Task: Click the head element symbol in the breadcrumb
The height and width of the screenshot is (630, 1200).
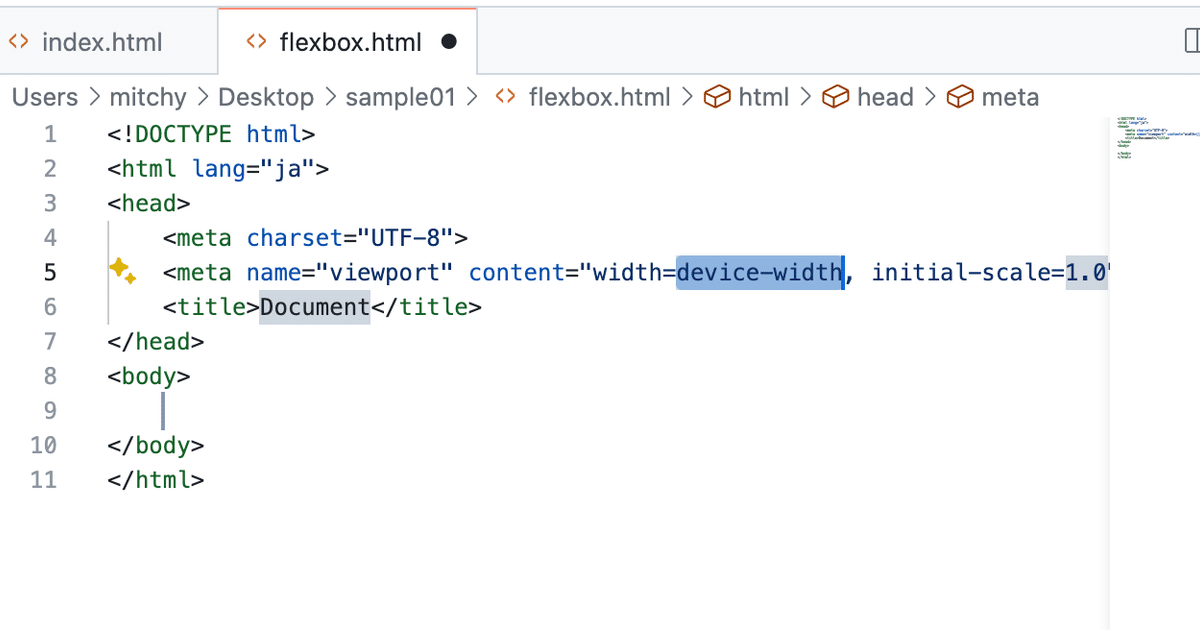Action: (836, 97)
